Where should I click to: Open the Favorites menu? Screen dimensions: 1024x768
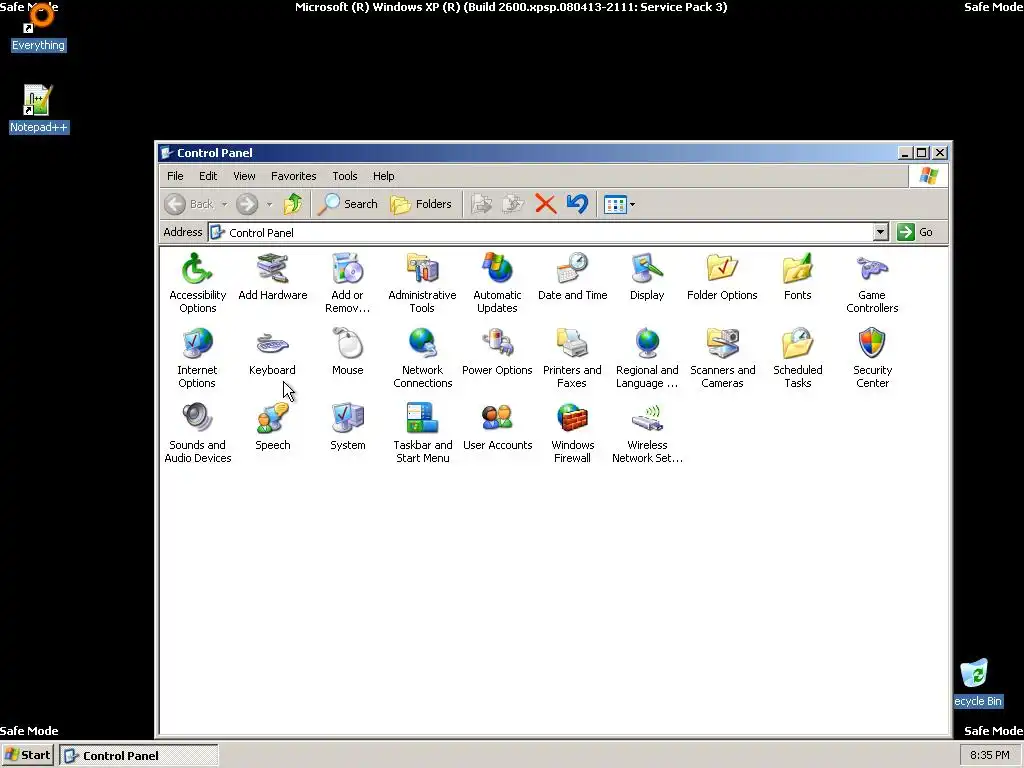pyautogui.click(x=293, y=176)
